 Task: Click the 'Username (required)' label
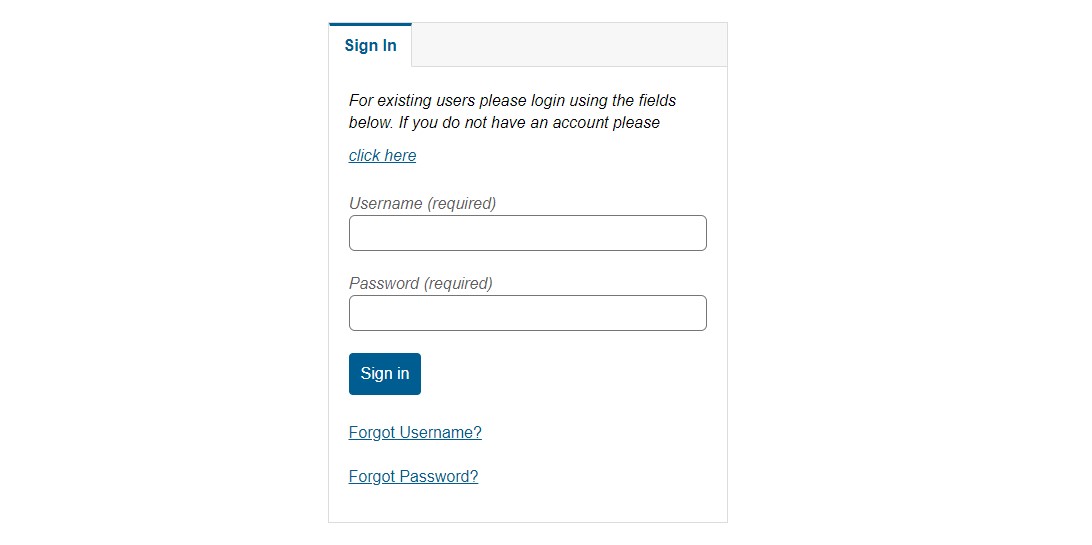tap(422, 204)
